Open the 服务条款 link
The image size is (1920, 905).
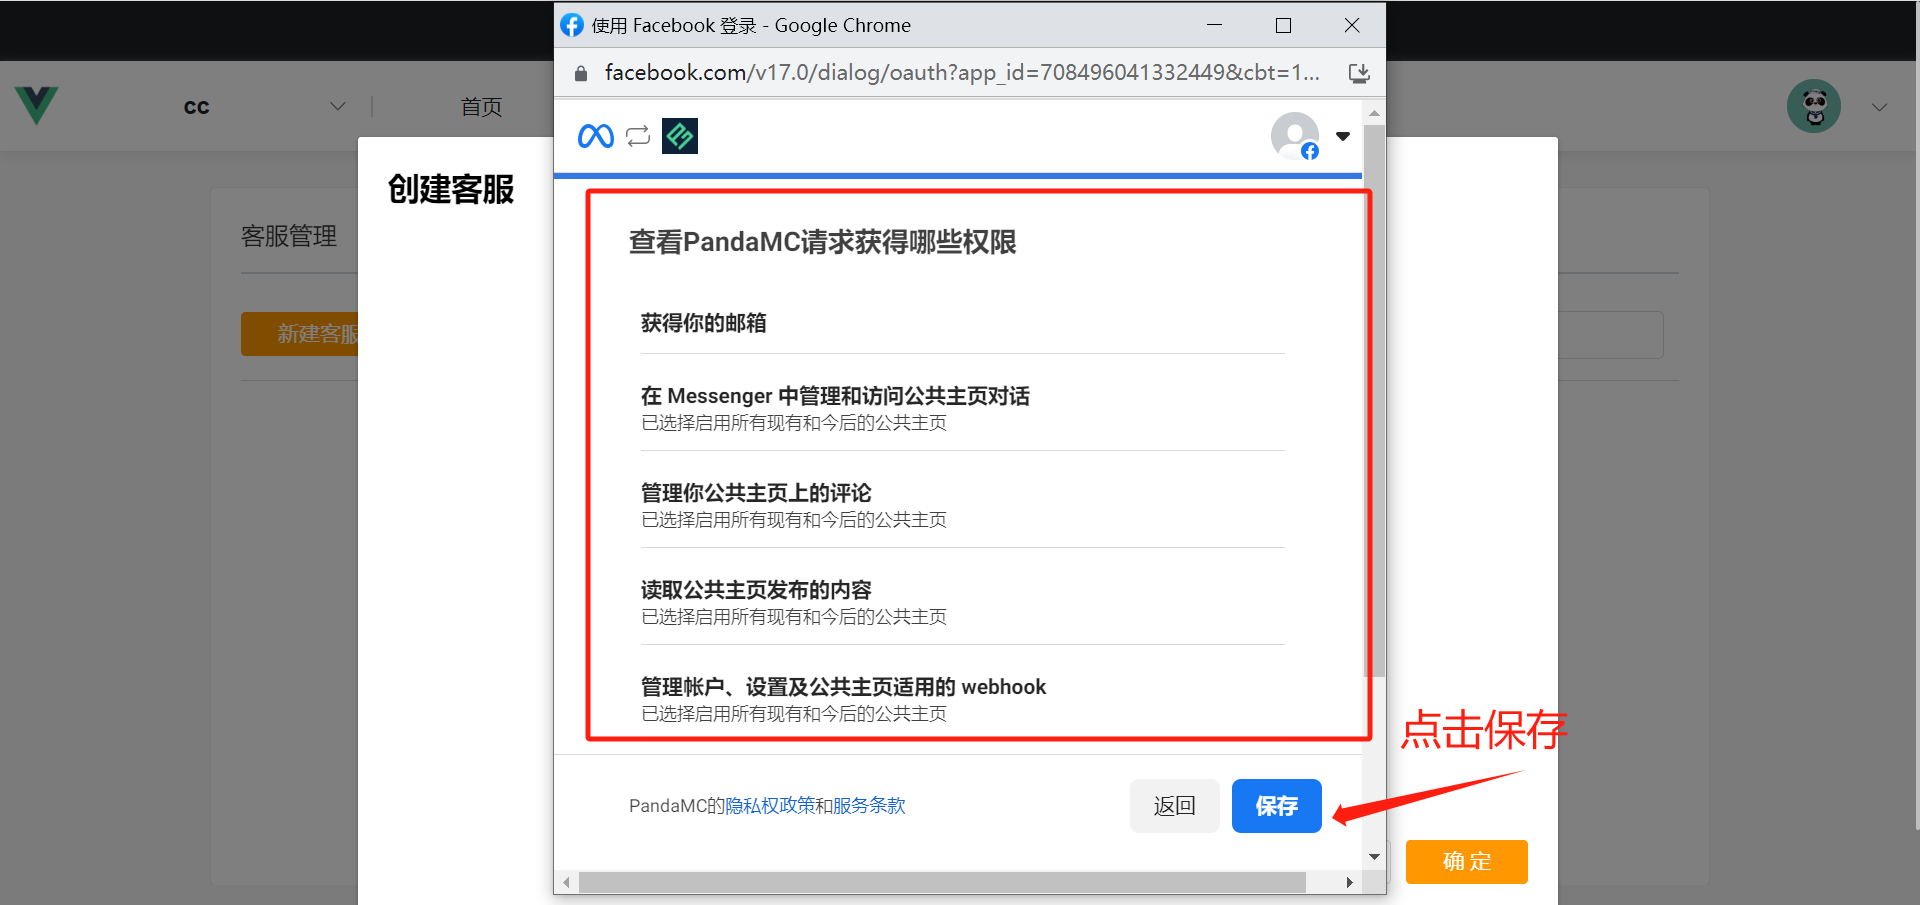tap(869, 806)
